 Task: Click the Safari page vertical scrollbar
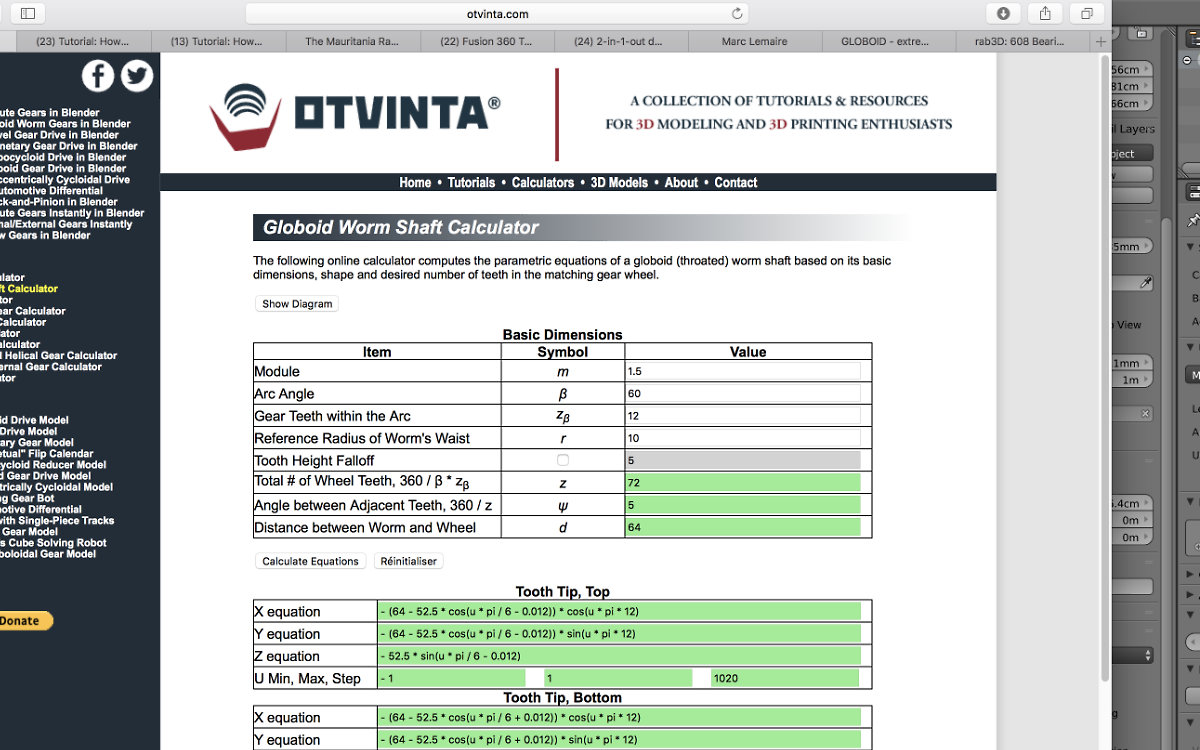tap(1105, 370)
